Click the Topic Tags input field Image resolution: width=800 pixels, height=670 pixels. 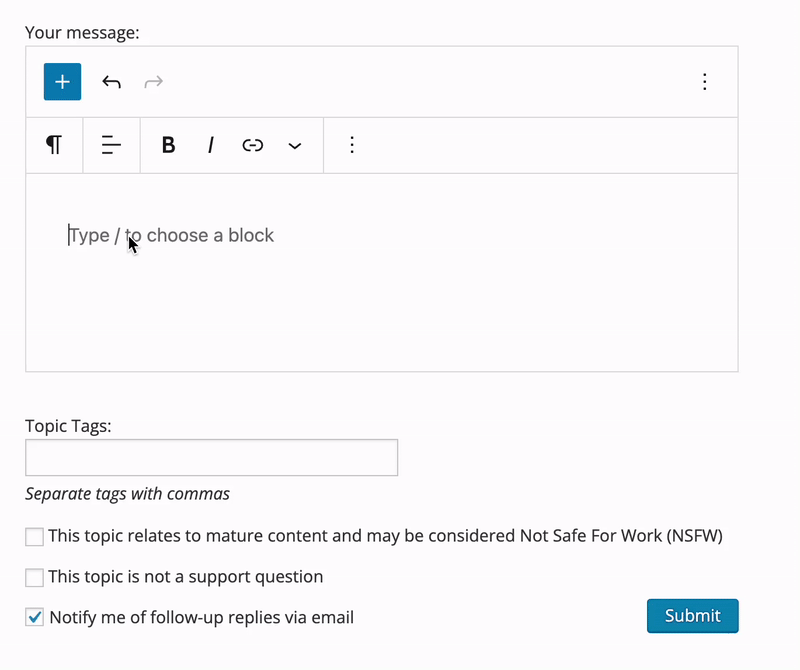211,457
